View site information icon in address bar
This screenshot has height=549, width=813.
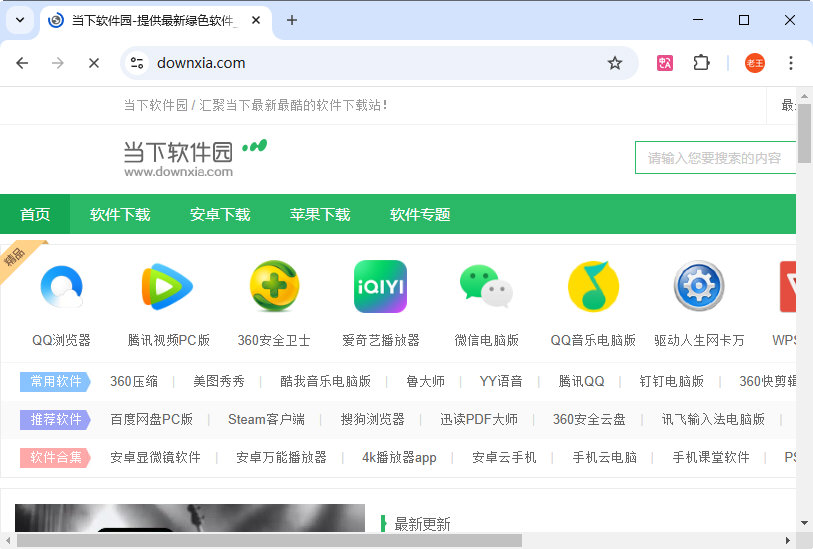[x=137, y=63]
